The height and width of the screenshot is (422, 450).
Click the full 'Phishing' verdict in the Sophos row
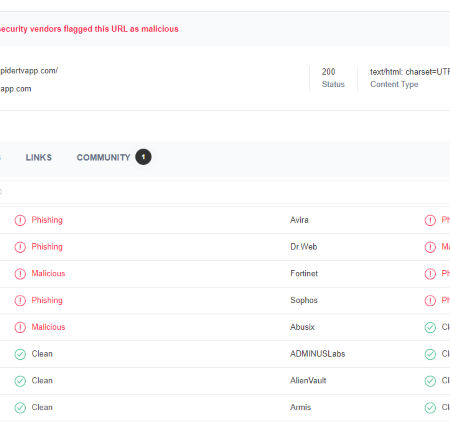click(x=47, y=300)
